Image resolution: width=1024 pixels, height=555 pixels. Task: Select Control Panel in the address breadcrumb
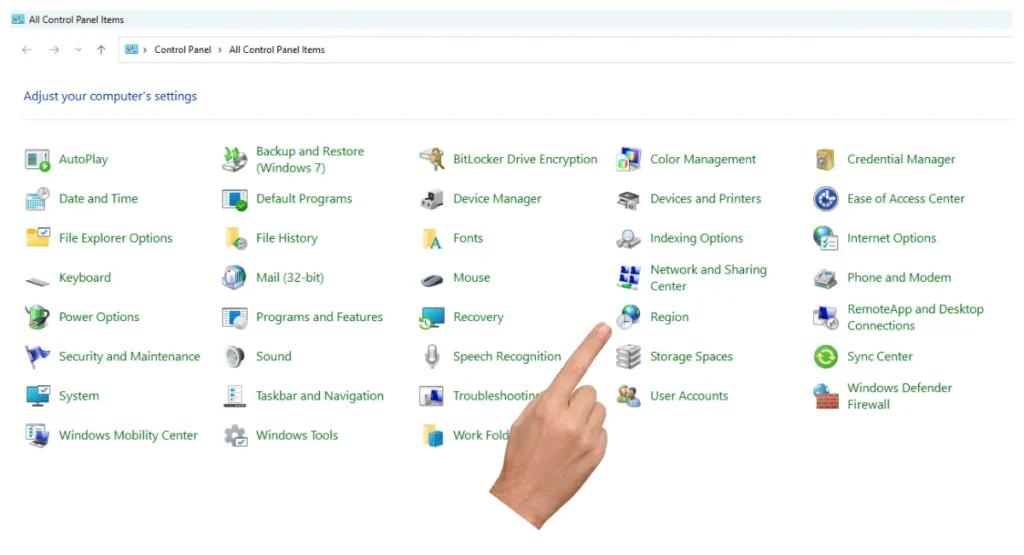point(182,50)
